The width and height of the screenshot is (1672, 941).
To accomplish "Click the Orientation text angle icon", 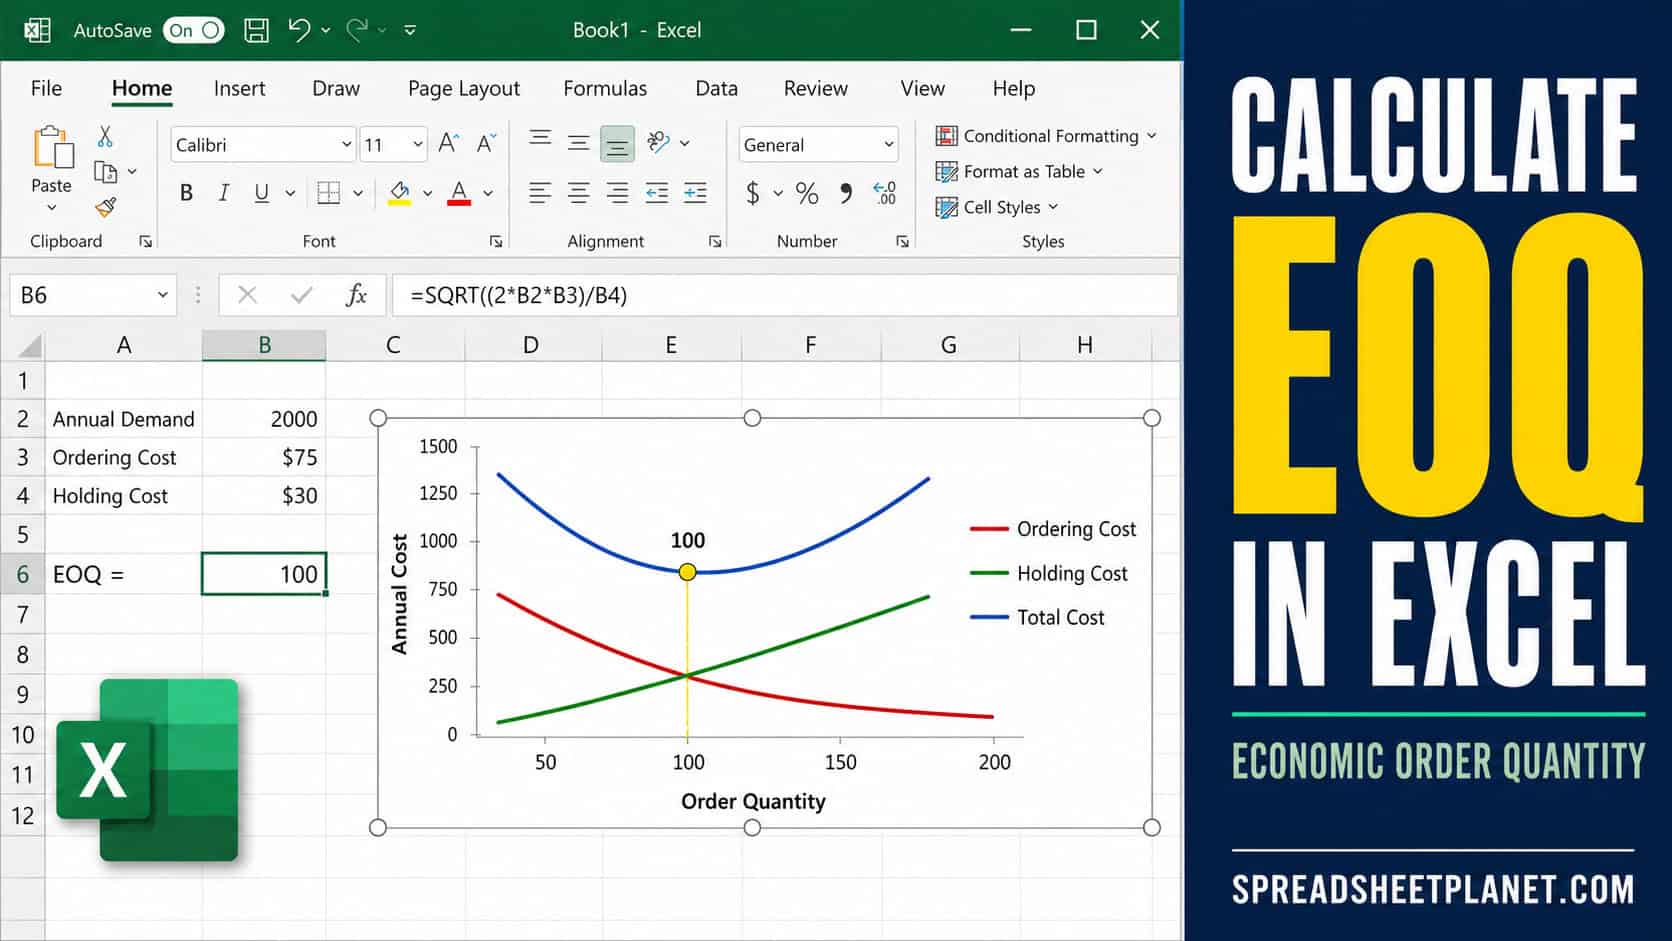I will 658,143.
